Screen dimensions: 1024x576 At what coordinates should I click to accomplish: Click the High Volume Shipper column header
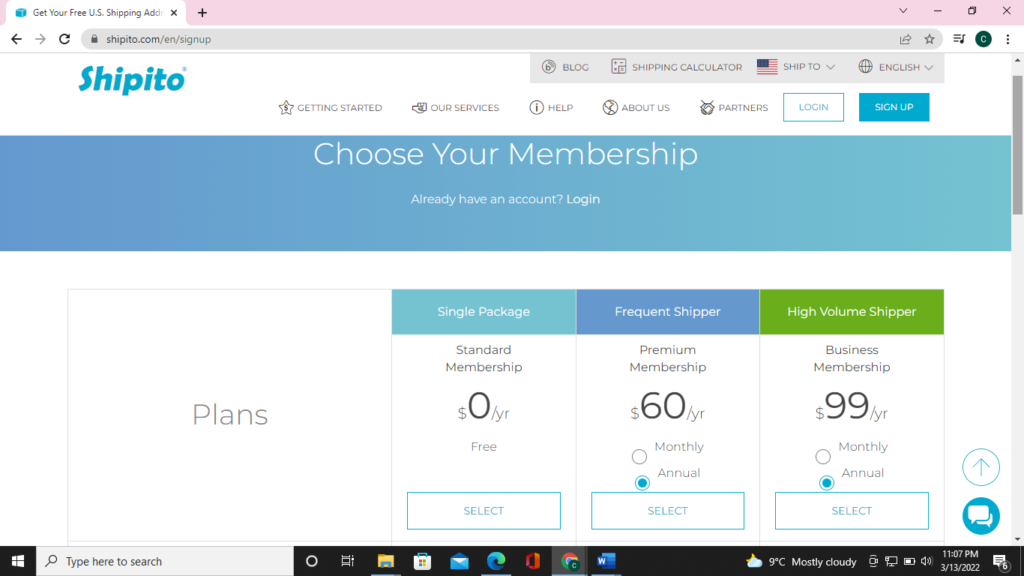(852, 312)
